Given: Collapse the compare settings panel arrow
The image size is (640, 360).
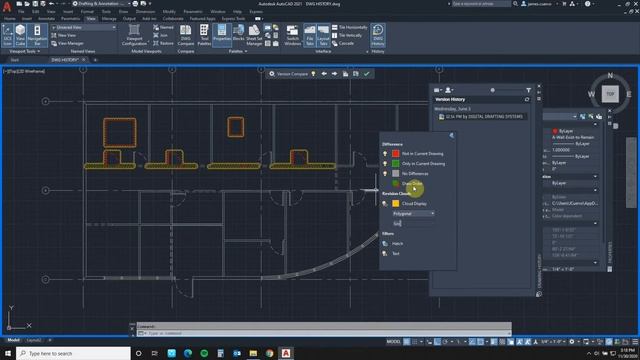Looking at the screenshot, I should coord(451,136).
